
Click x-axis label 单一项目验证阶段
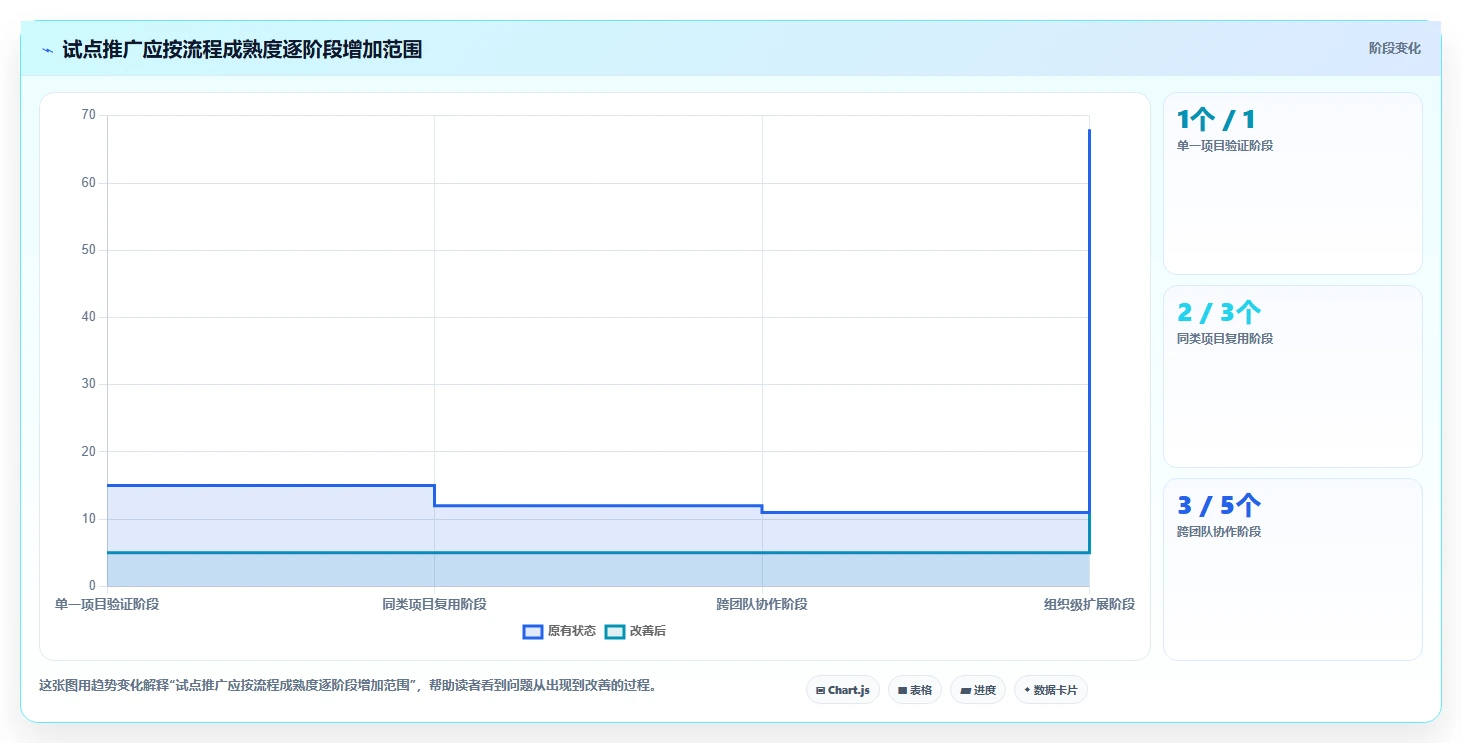point(107,604)
